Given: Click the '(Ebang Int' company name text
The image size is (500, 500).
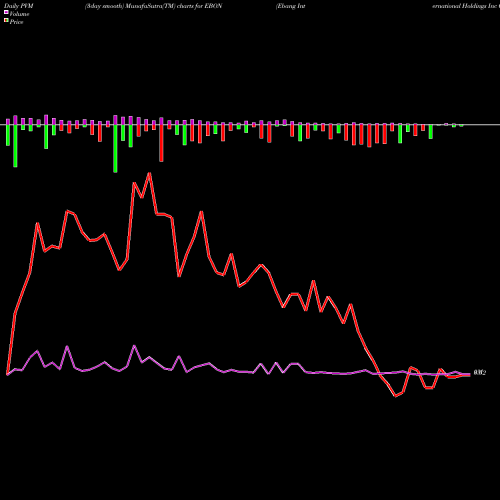Looking at the screenshot, I should coord(290,6).
